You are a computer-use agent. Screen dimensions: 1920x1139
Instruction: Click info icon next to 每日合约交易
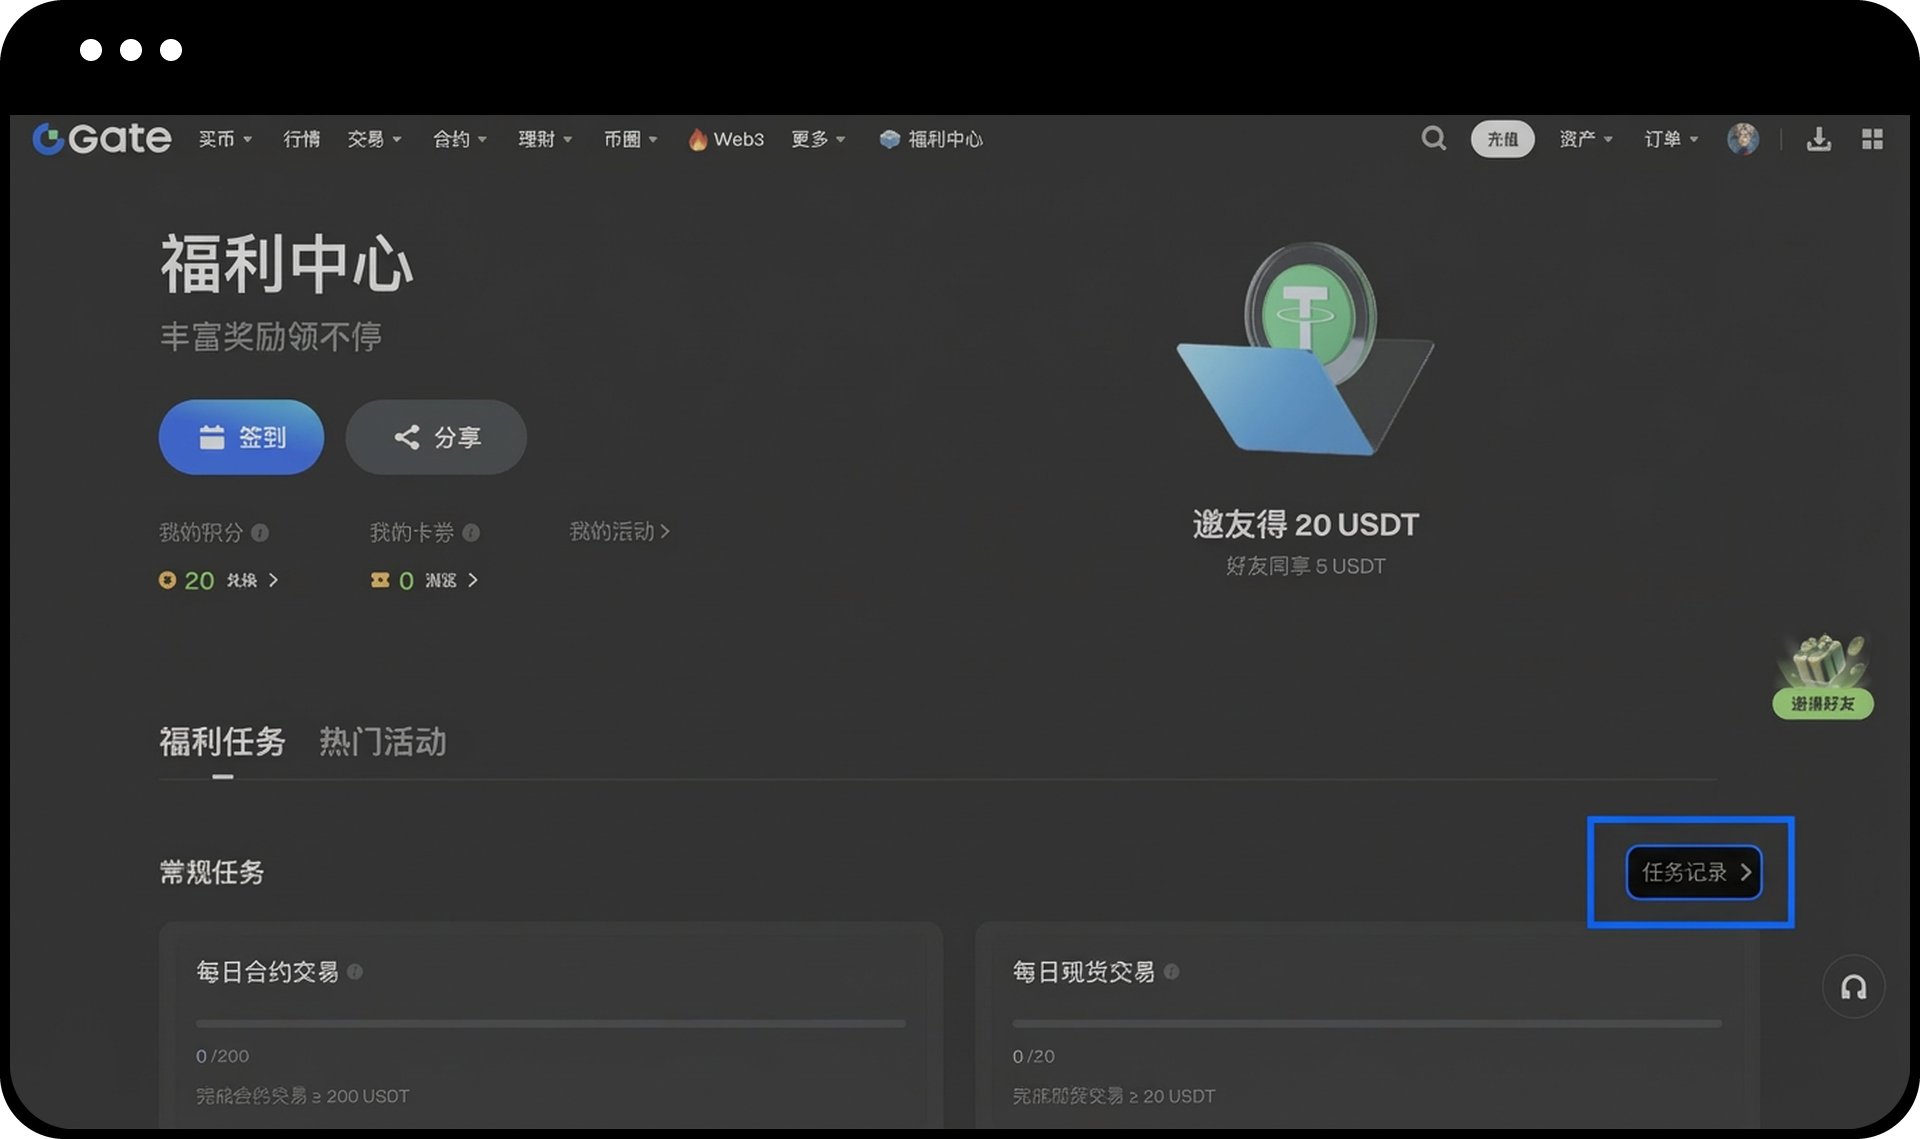355,972
